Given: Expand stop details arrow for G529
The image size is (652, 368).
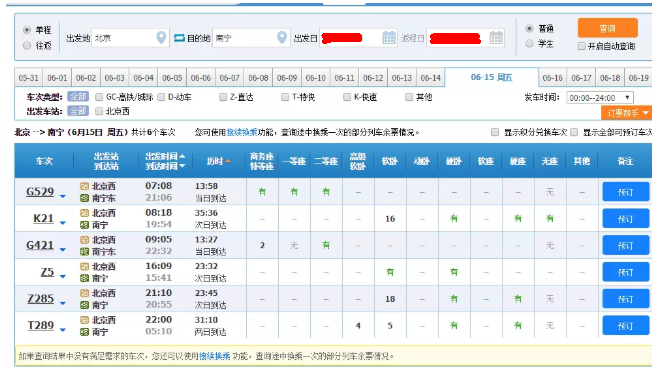Looking at the screenshot, I should pyautogui.click(x=63, y=196).
